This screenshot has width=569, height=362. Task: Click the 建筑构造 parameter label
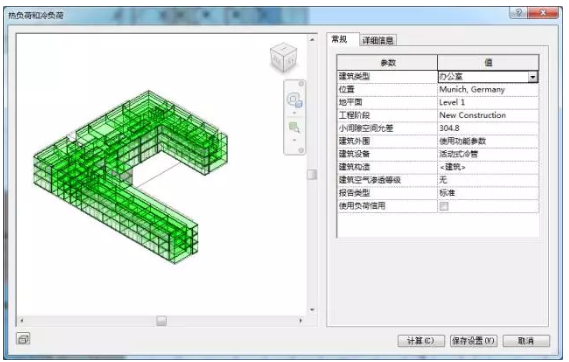click(x=354, y=167)
